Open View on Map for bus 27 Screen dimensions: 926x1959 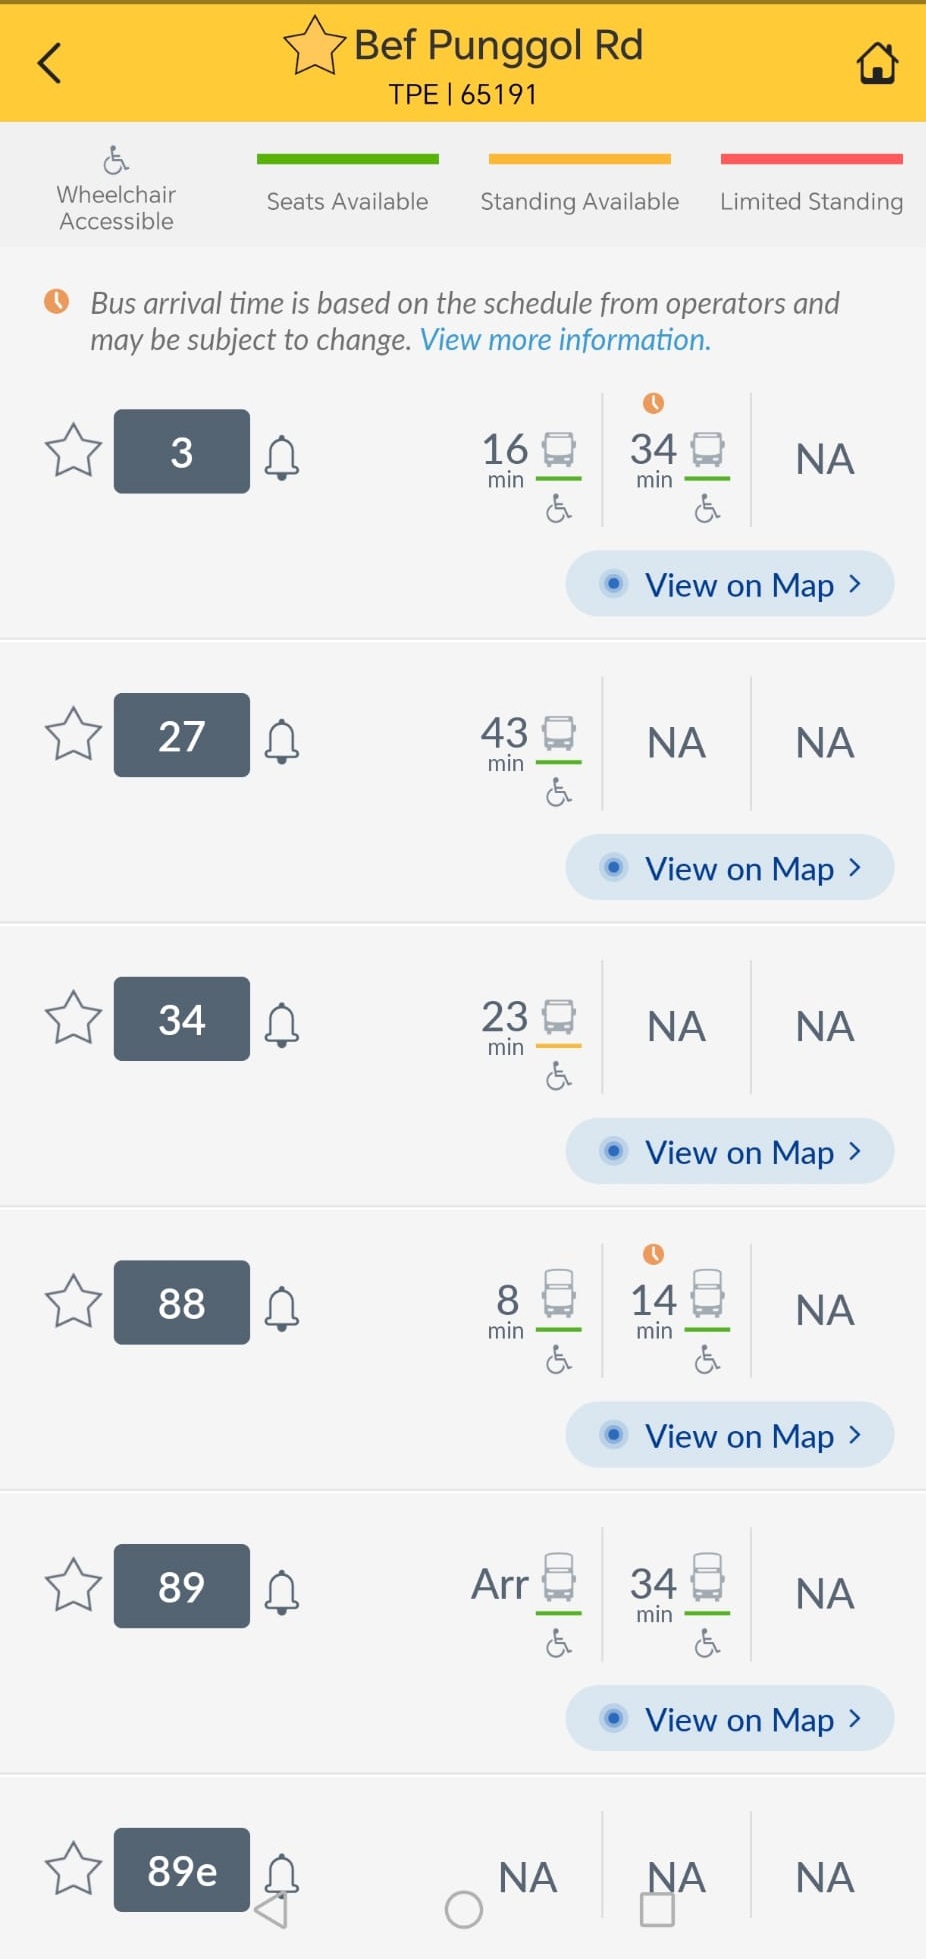pos(730,868)
